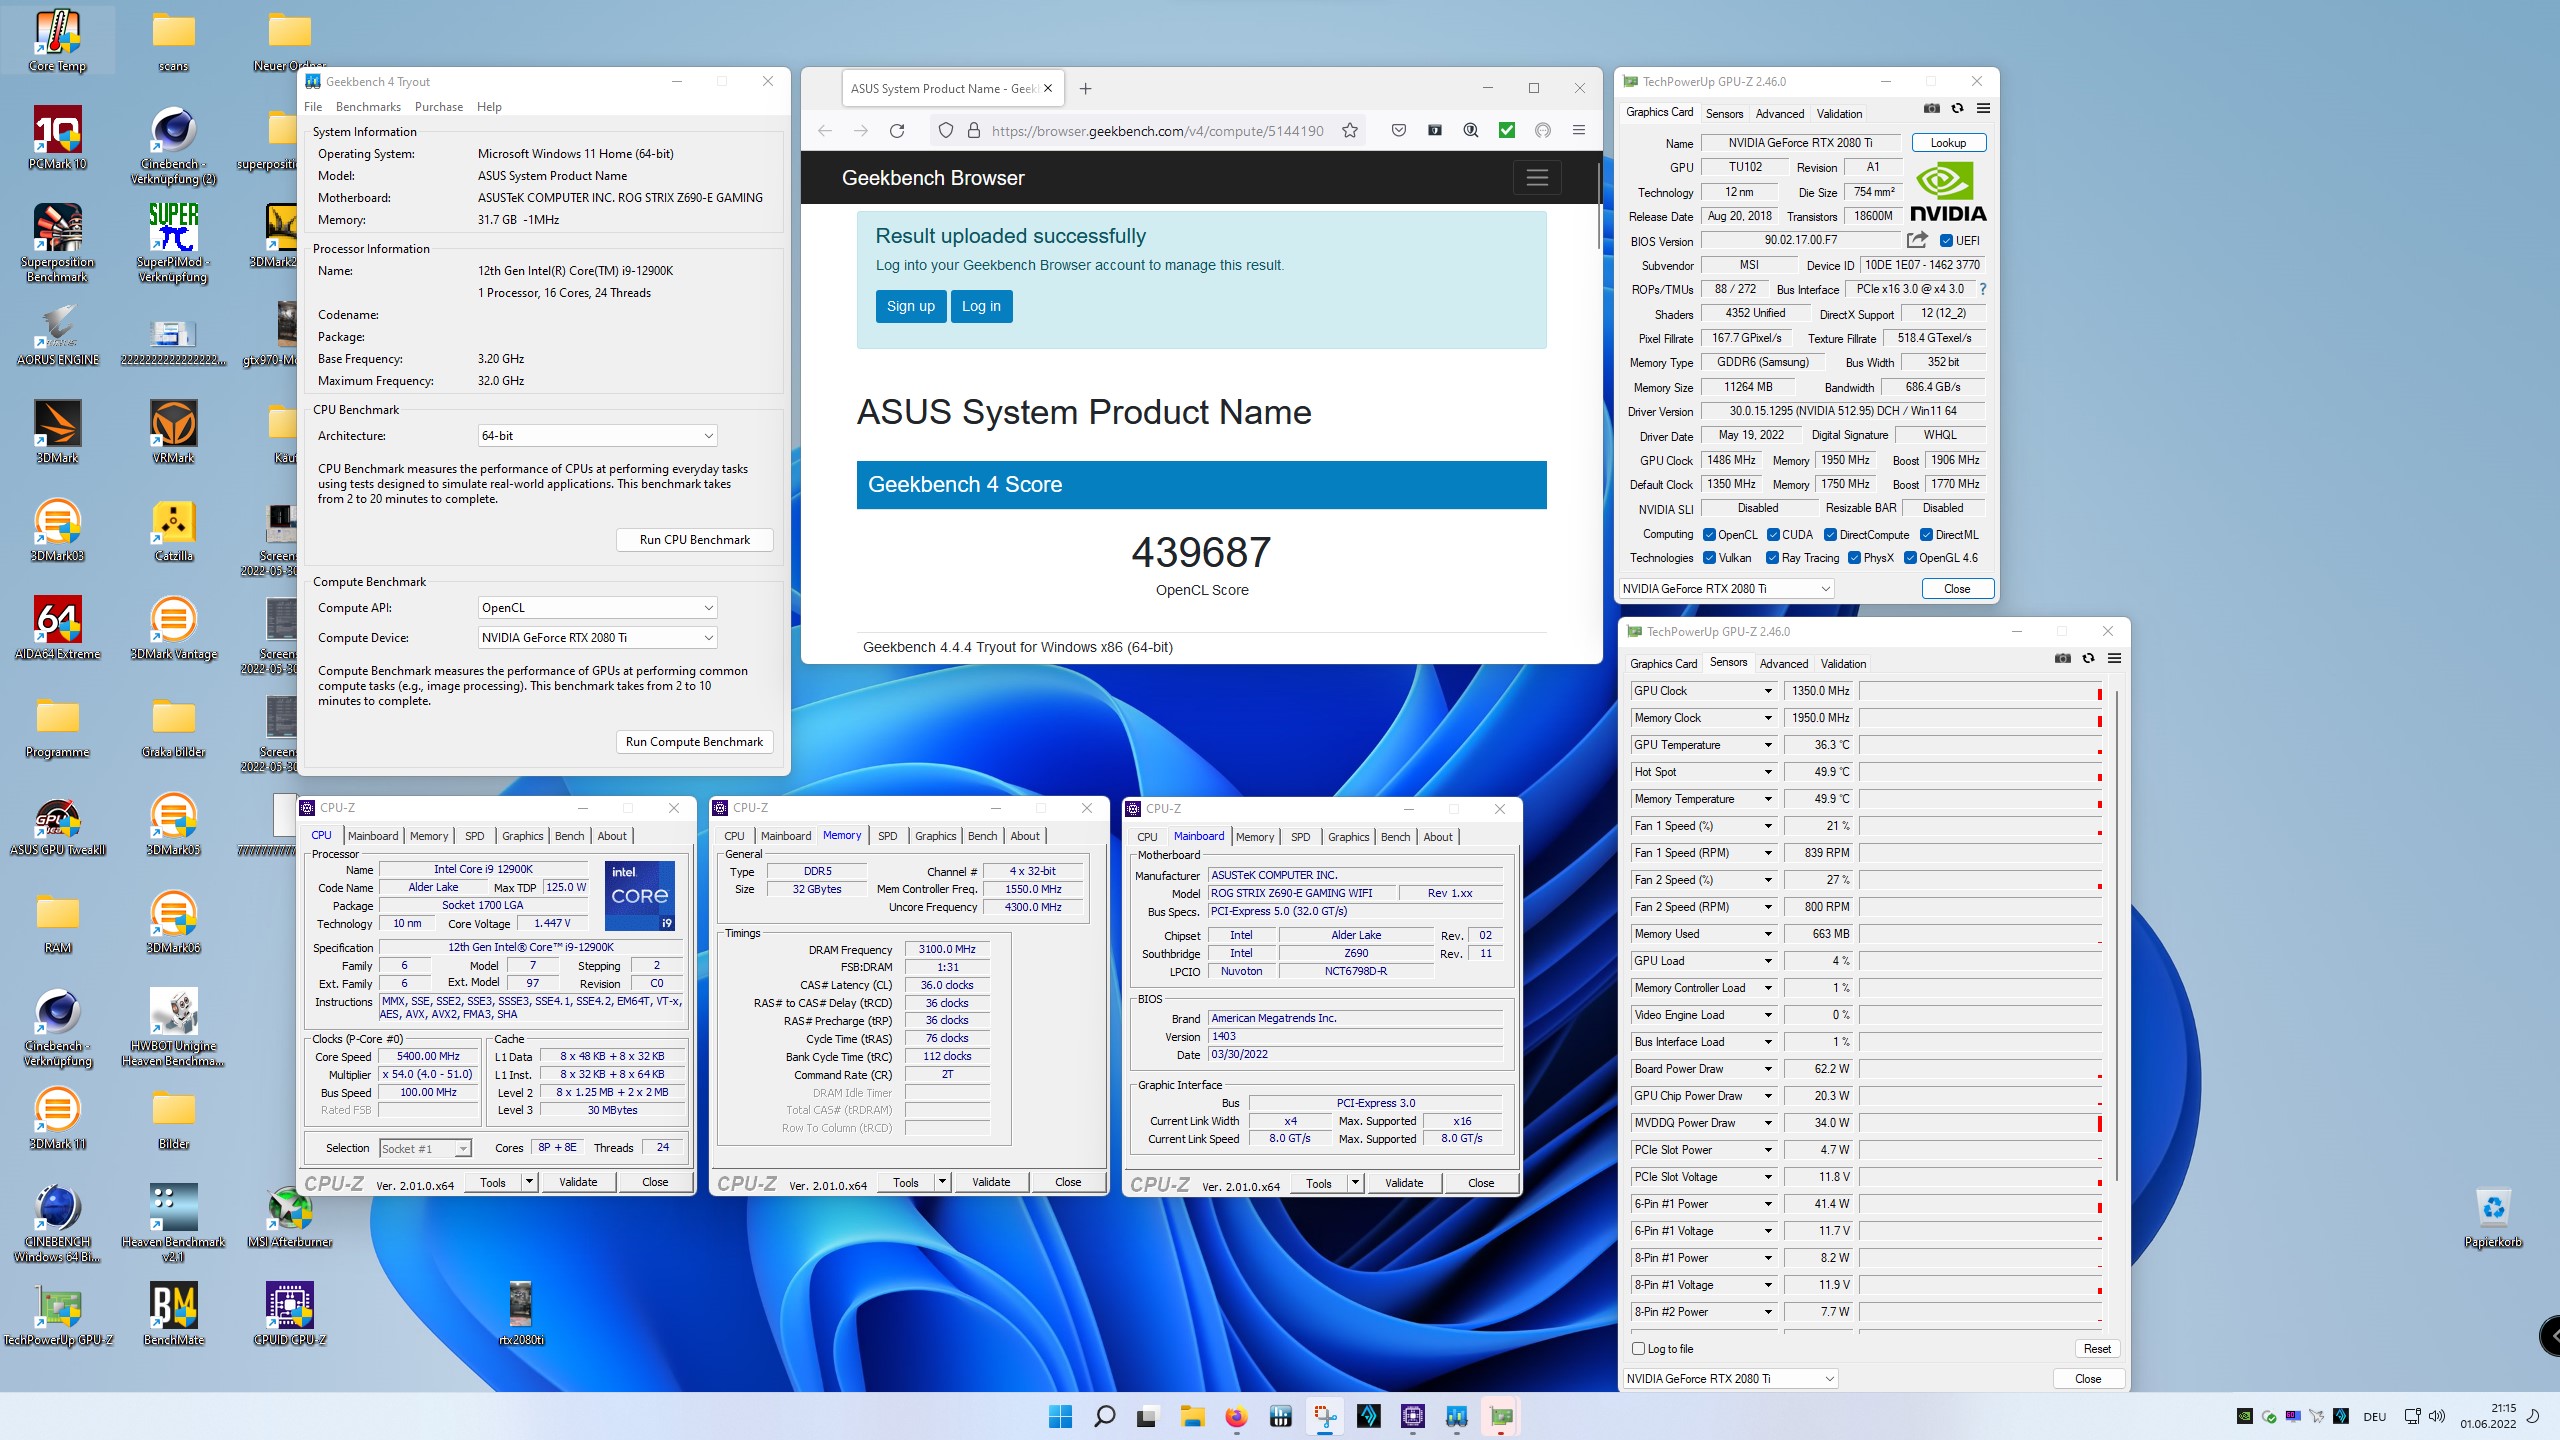Launch CPUID CPU-Z desktop icon
Screen dimensions: 2560x1440
[290, 1314]
